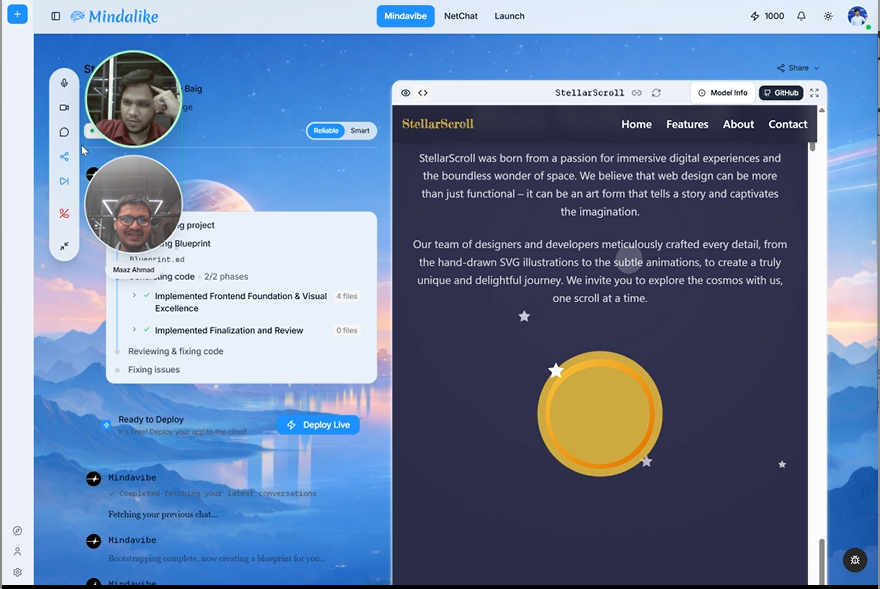This screenshot has height=589, width=880.
Task: Open the person icon in left rail
Action: point(17,551)
